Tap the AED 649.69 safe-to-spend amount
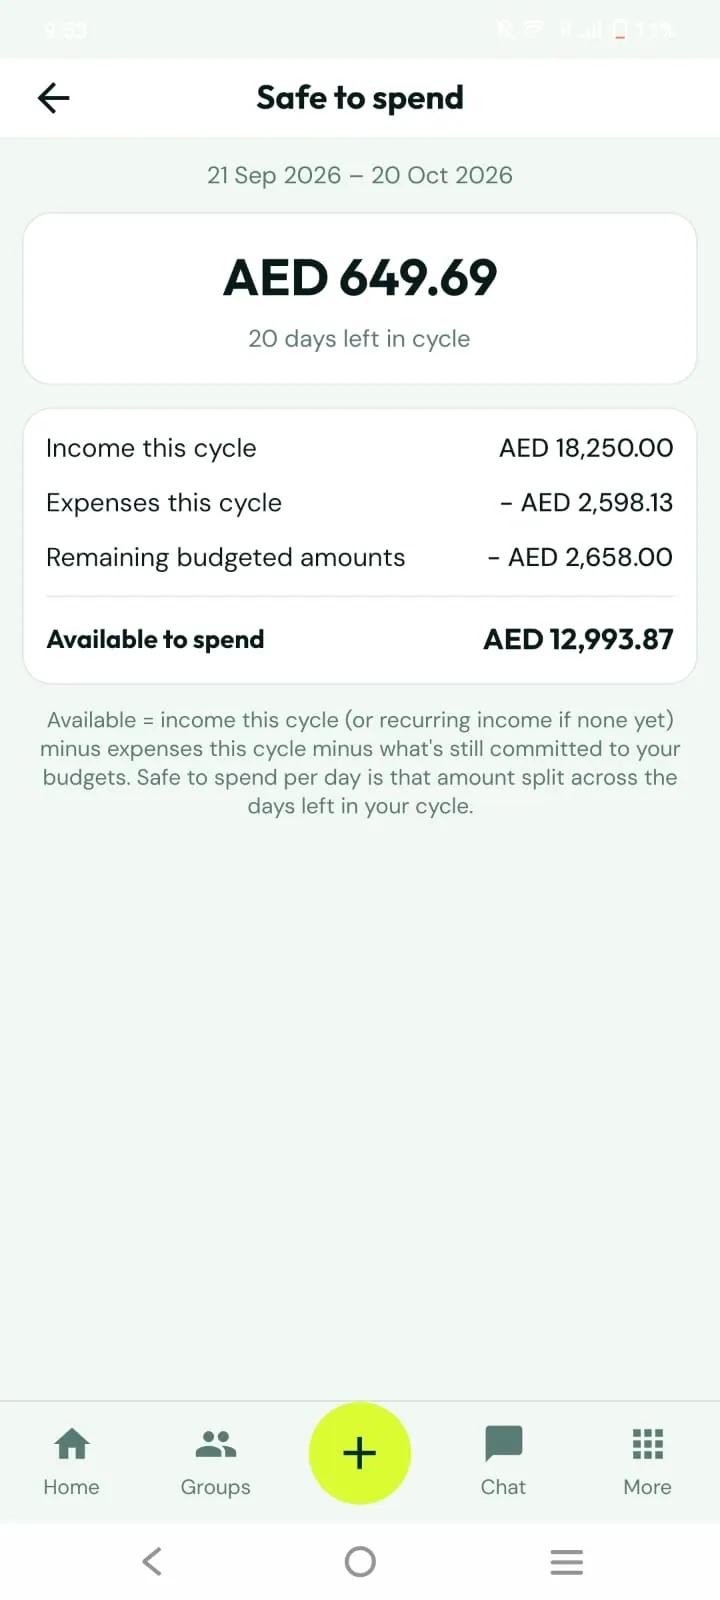This screenshot has height=1600, width=720. 360,277
